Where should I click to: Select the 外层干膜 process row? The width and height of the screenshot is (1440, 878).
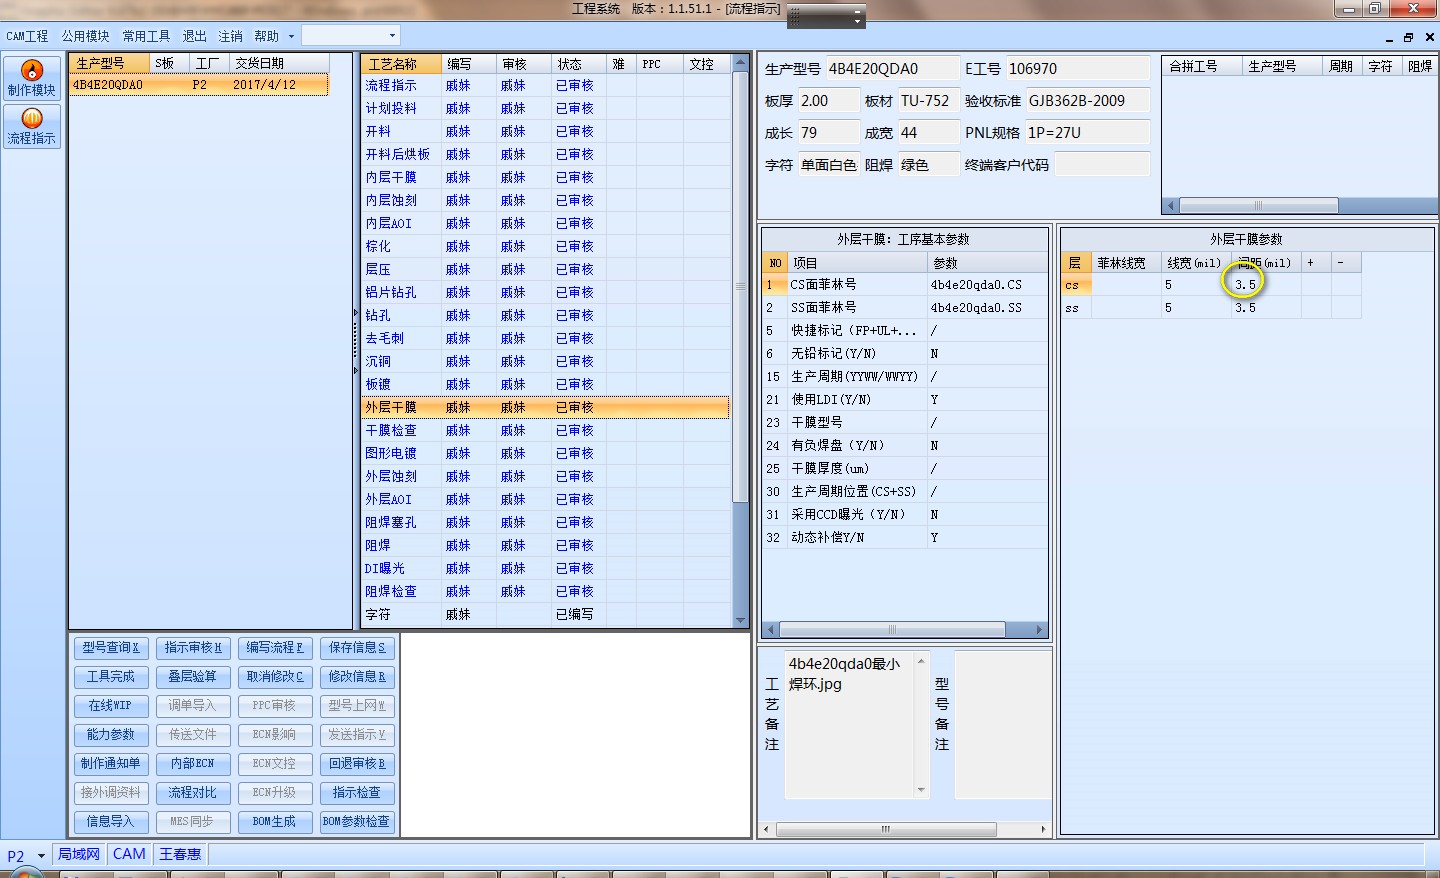point(546,408)
